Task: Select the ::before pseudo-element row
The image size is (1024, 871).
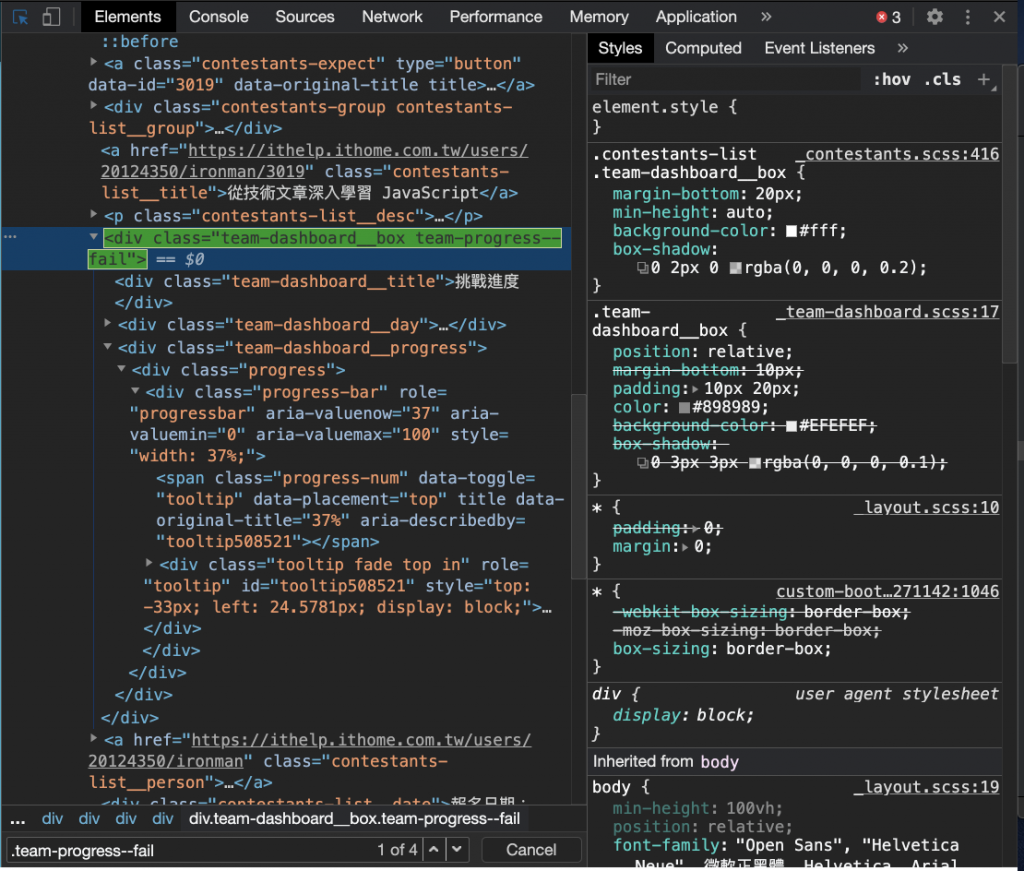Action: pyautogui.click(x=140, y=41)
